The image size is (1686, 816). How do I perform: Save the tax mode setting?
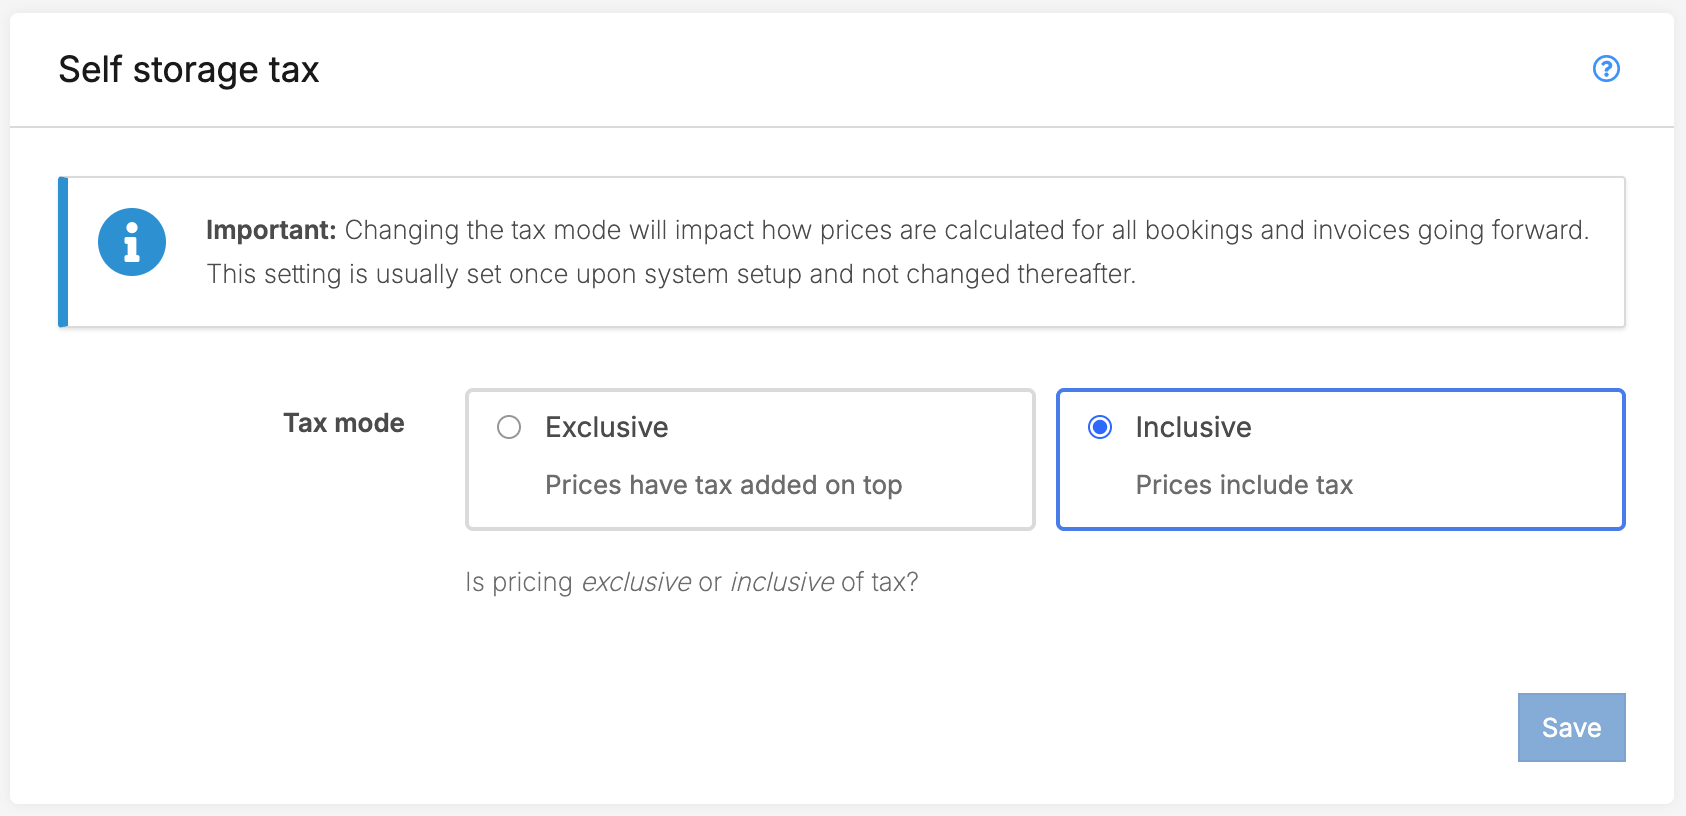(1571, 727)
